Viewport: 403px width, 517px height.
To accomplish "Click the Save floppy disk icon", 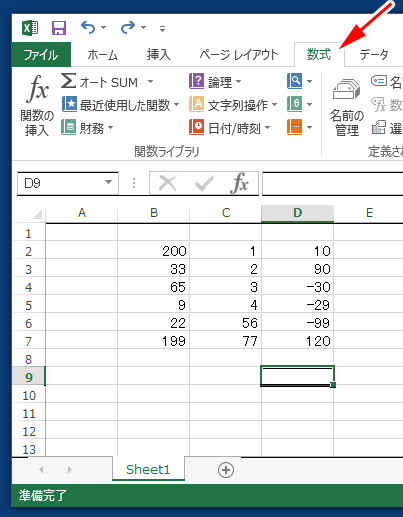I will (59, 28).
